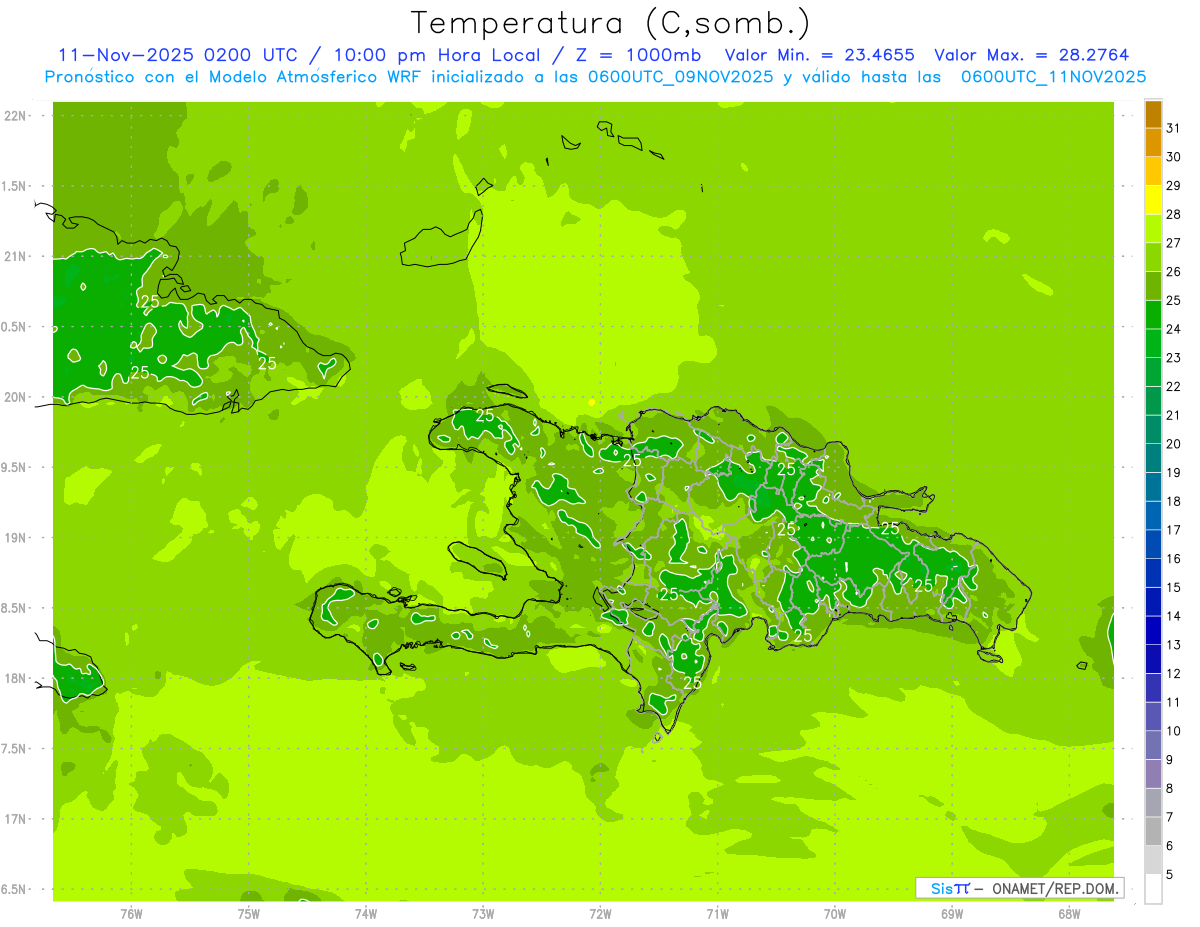
Task: Click the legend value "26"
Action: click(x=1173, y=271)
